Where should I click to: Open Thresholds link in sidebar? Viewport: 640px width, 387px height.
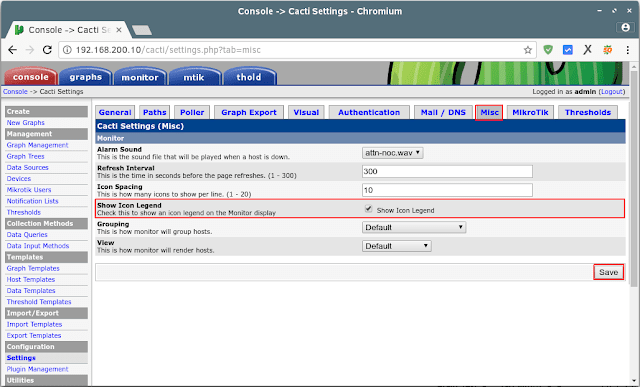(24, 212)
